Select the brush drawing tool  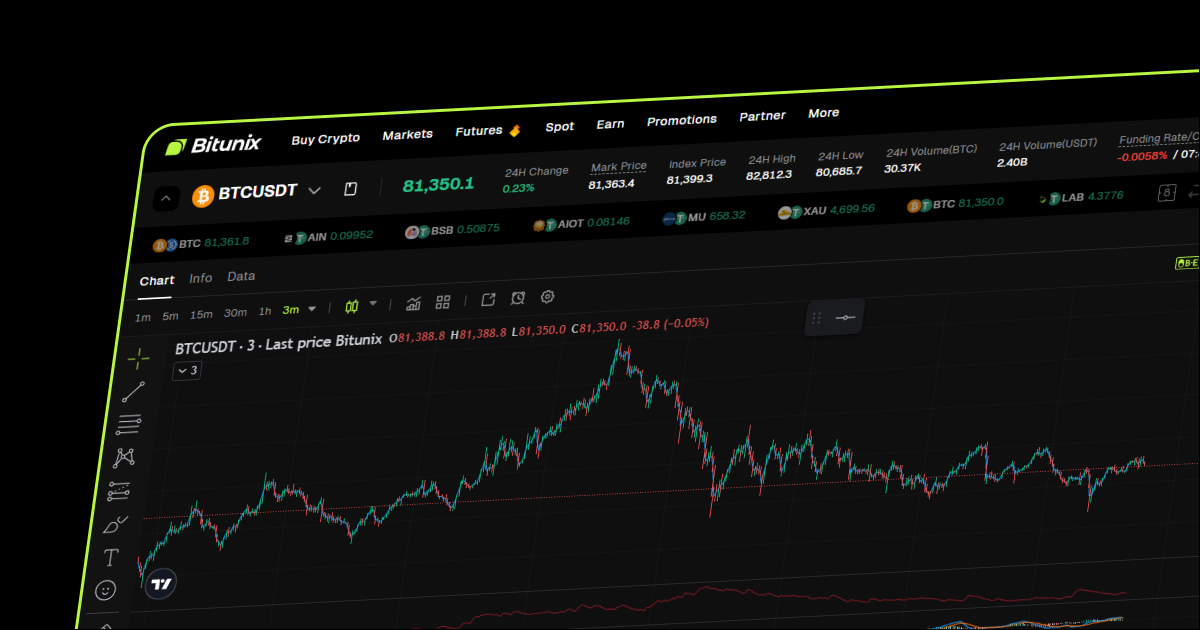[115, 524]
